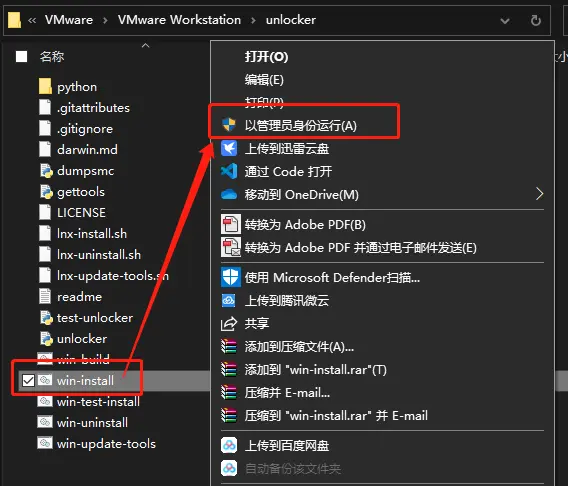Select 上传到百度网盘 entry
This screenshot has height=486, width=568.
tap(287, 446)
